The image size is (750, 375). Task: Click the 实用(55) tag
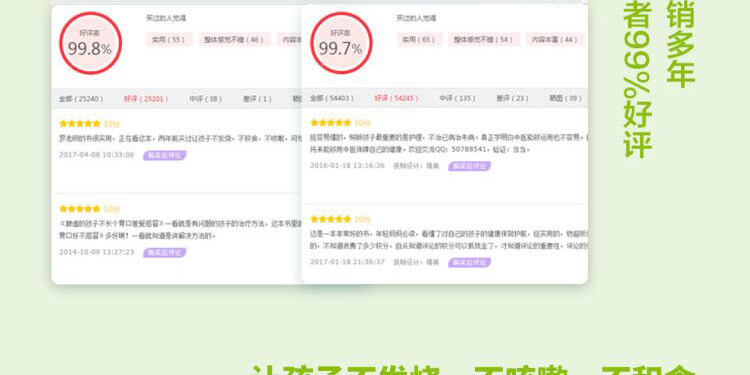point(169,40)
